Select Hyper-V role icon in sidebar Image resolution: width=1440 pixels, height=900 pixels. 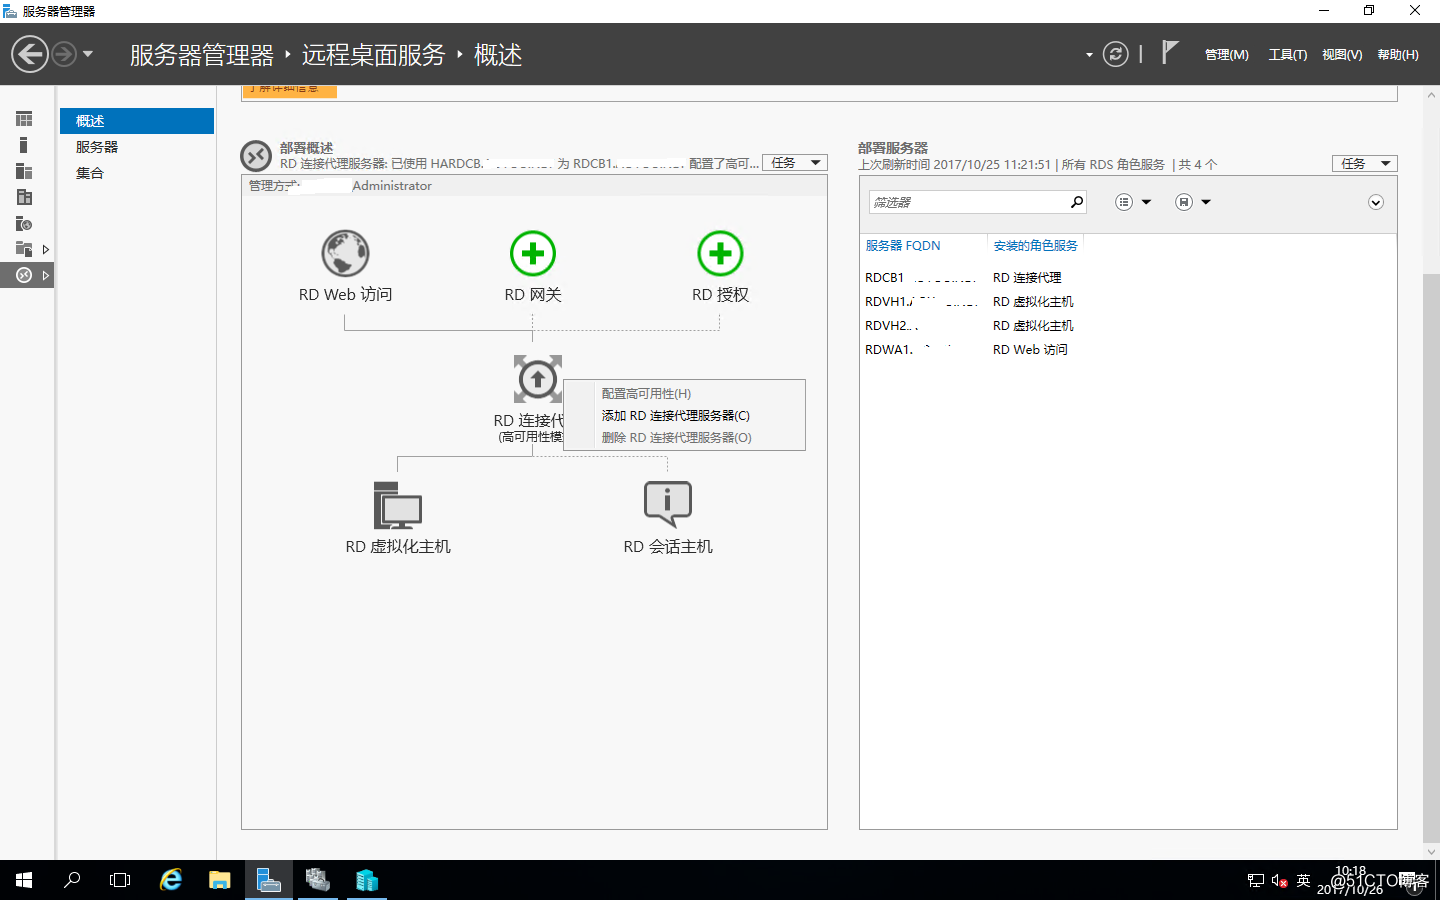[24, 197]
